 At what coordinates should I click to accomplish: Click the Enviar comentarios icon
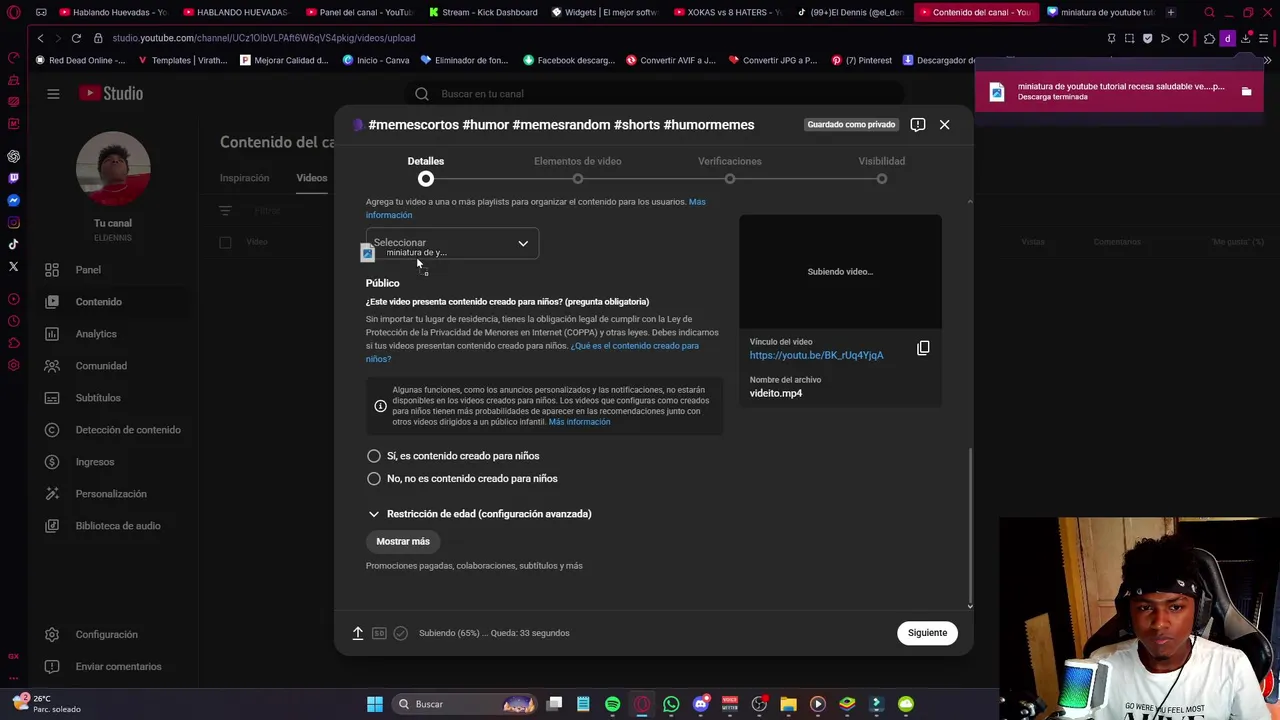pyautogui.click(x=52, y=667)
